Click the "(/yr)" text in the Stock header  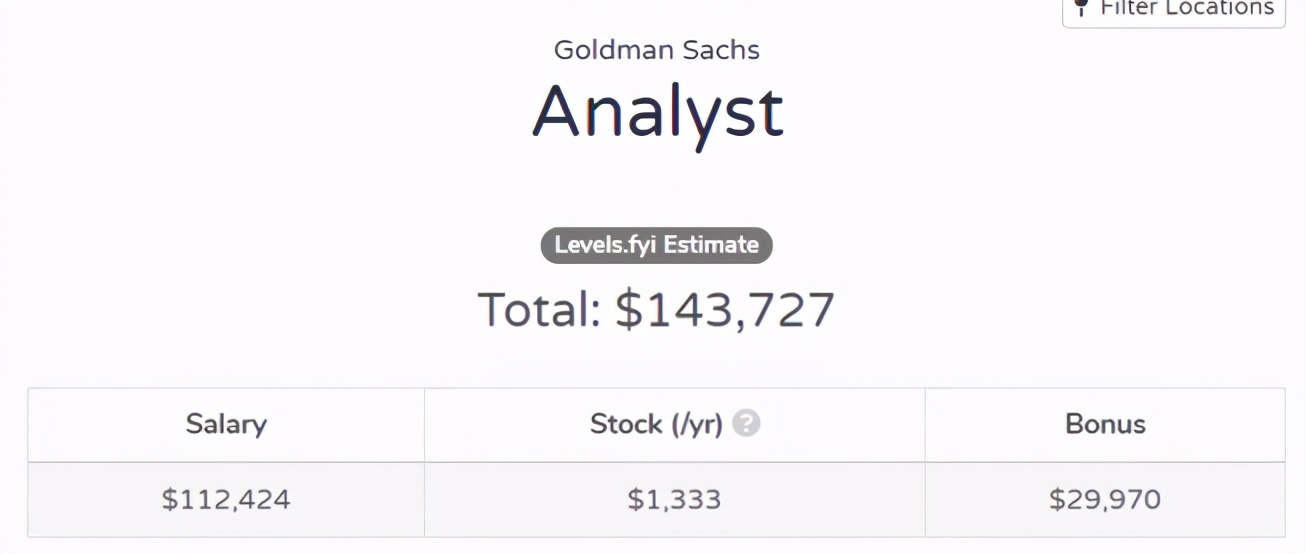click(696, 425)
